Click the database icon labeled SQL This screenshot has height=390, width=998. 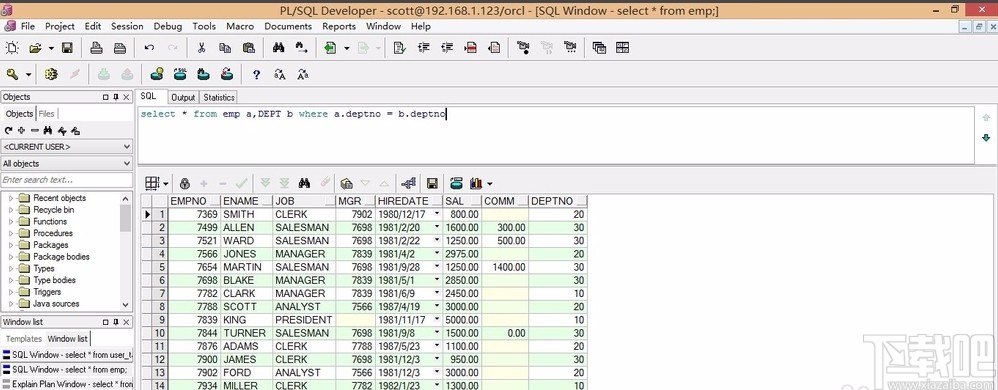click(180, 74)
